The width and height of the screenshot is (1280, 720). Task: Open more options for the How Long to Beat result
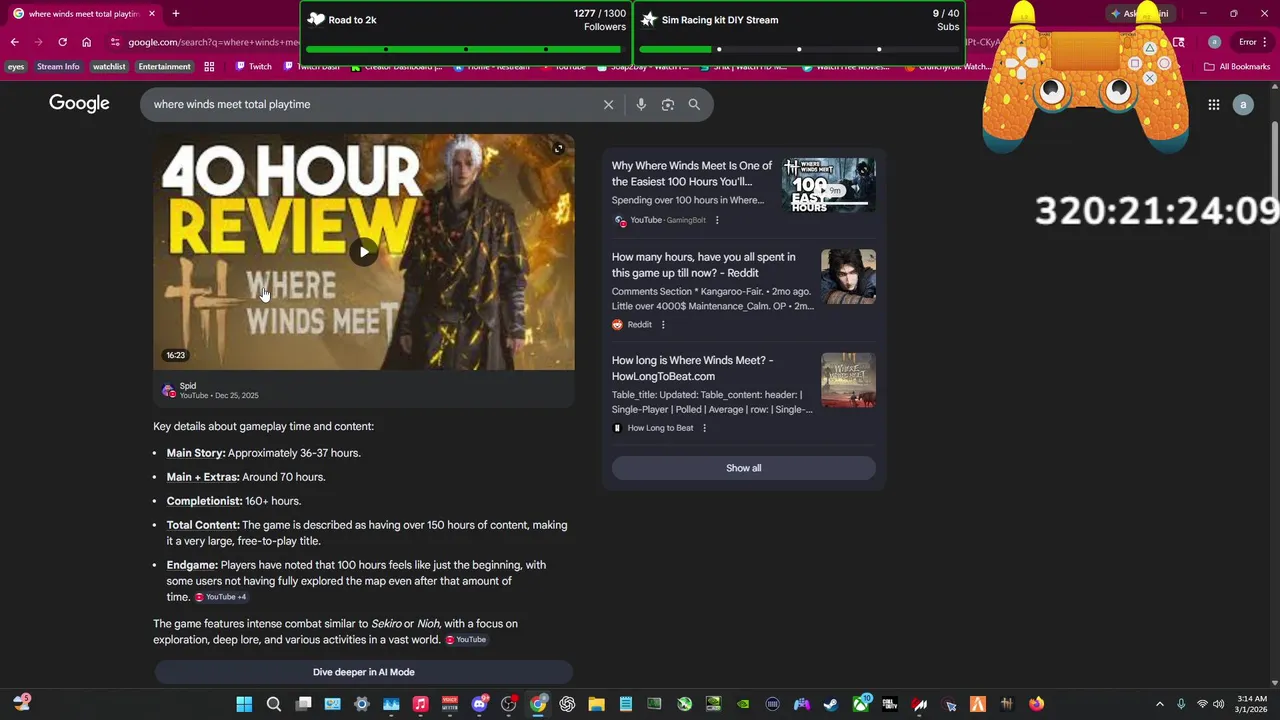pos(704,428)
